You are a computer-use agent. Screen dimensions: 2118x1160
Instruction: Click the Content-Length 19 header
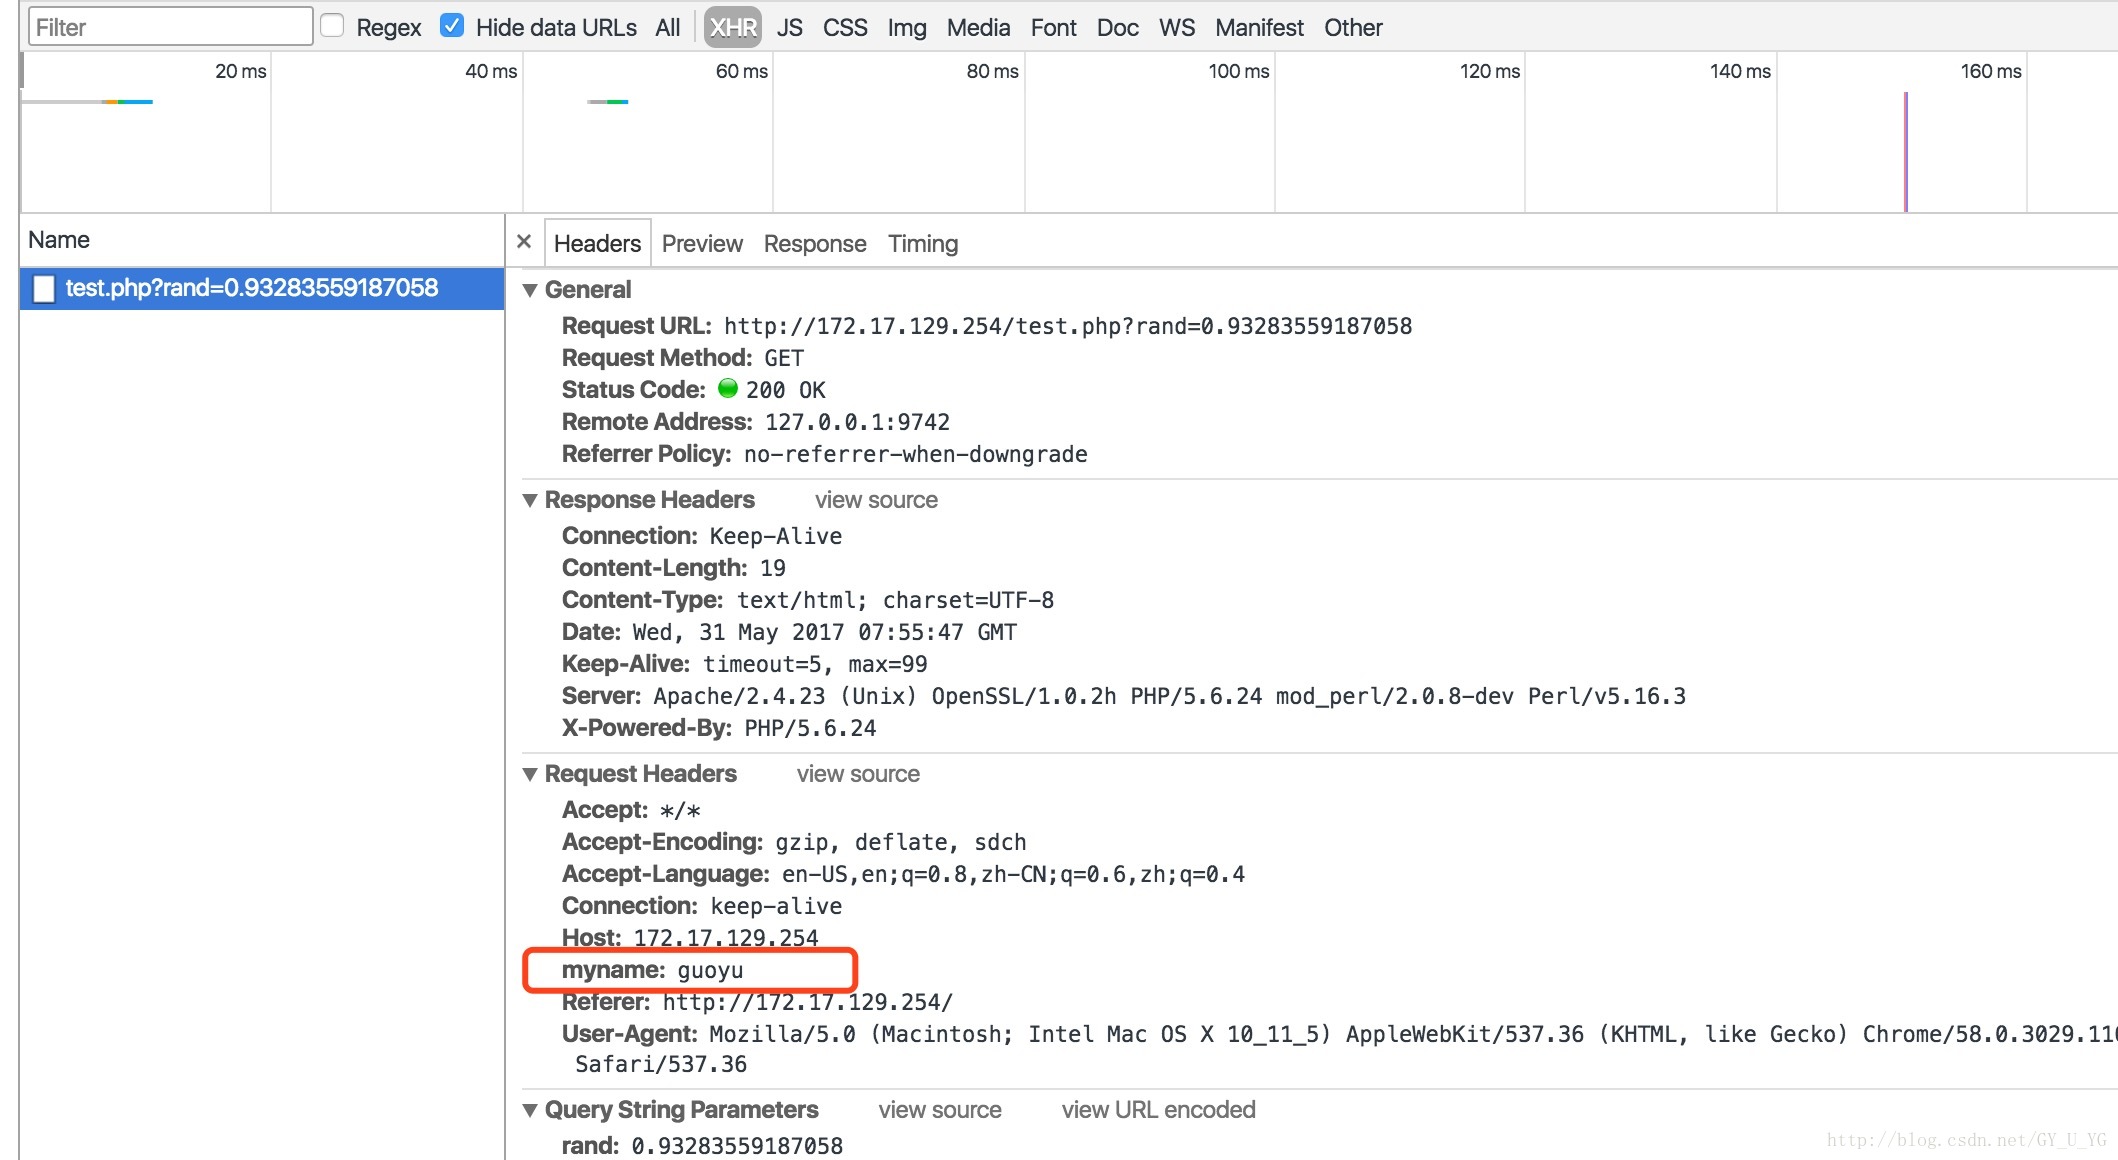[x=674, y=568]
